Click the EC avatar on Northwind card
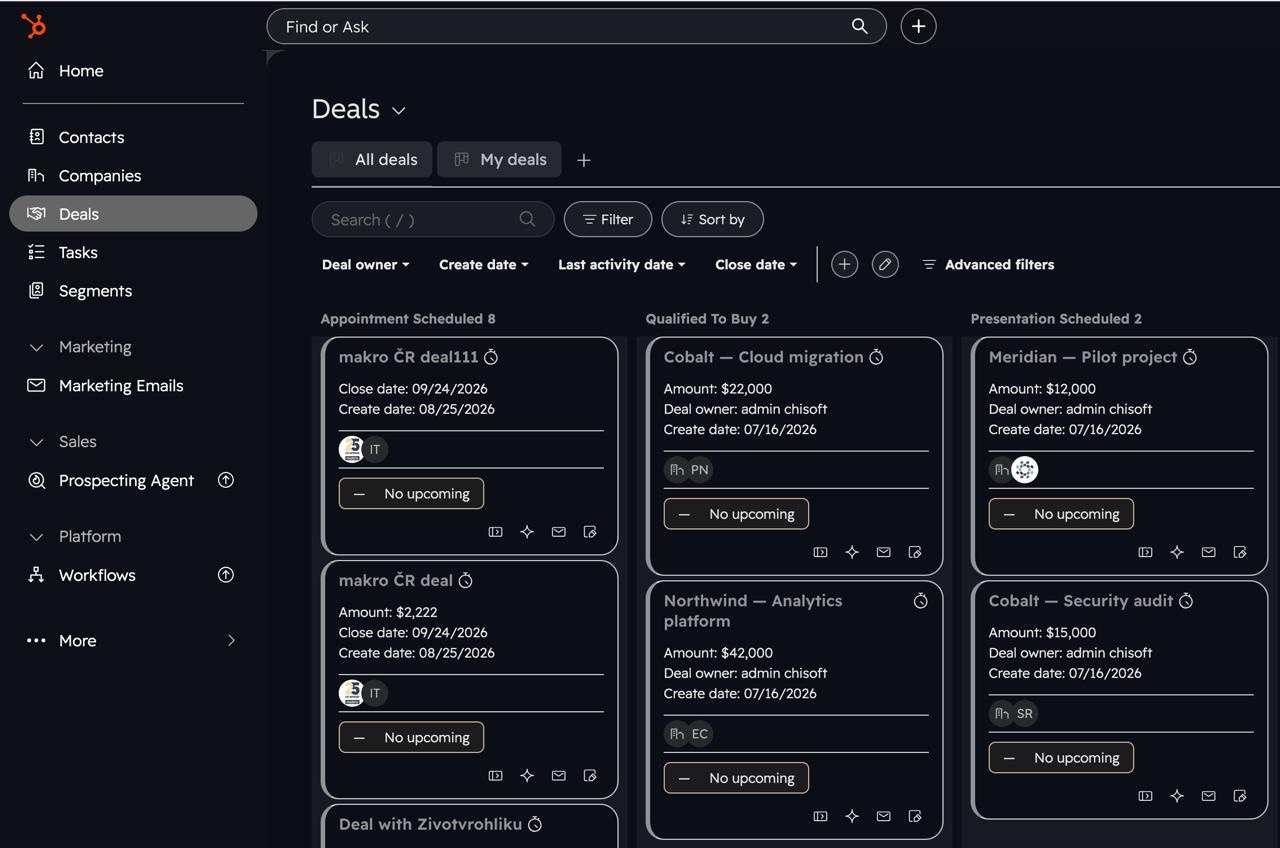 pos(700,734)
